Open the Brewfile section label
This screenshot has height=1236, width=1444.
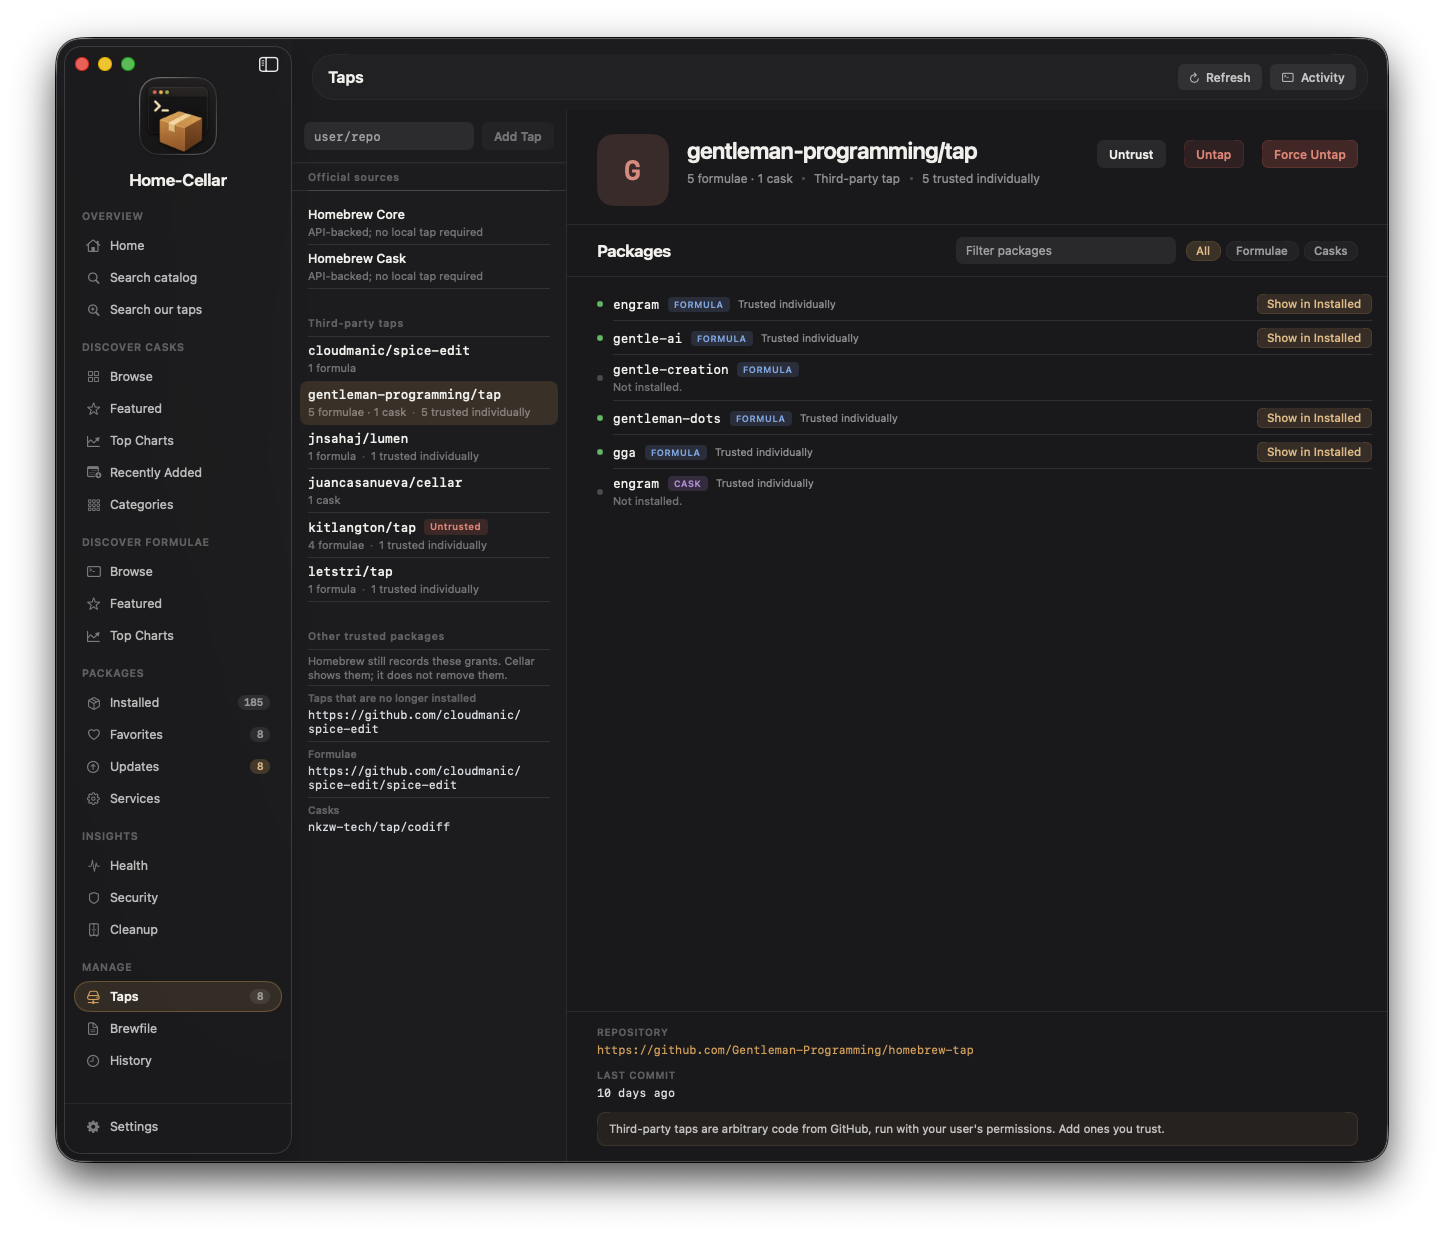[x=133, y=1029]
